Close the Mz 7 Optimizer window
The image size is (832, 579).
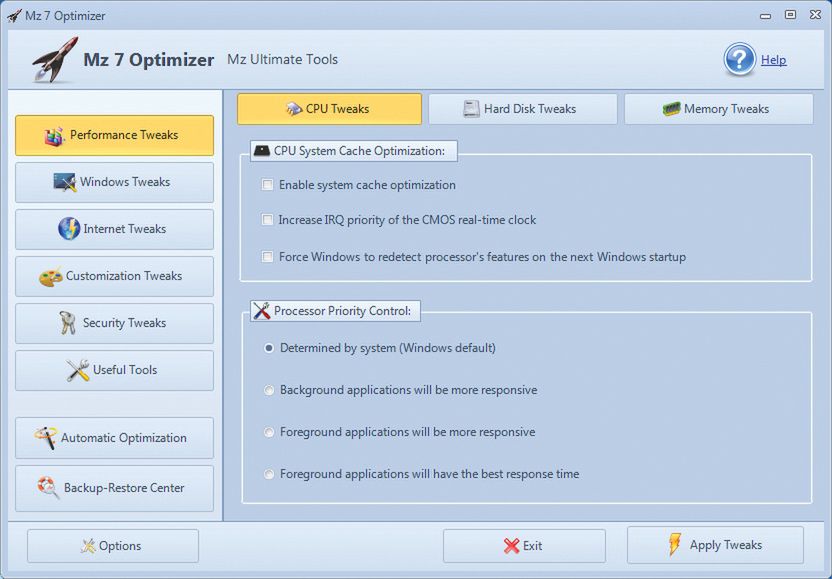coord(816,15)
